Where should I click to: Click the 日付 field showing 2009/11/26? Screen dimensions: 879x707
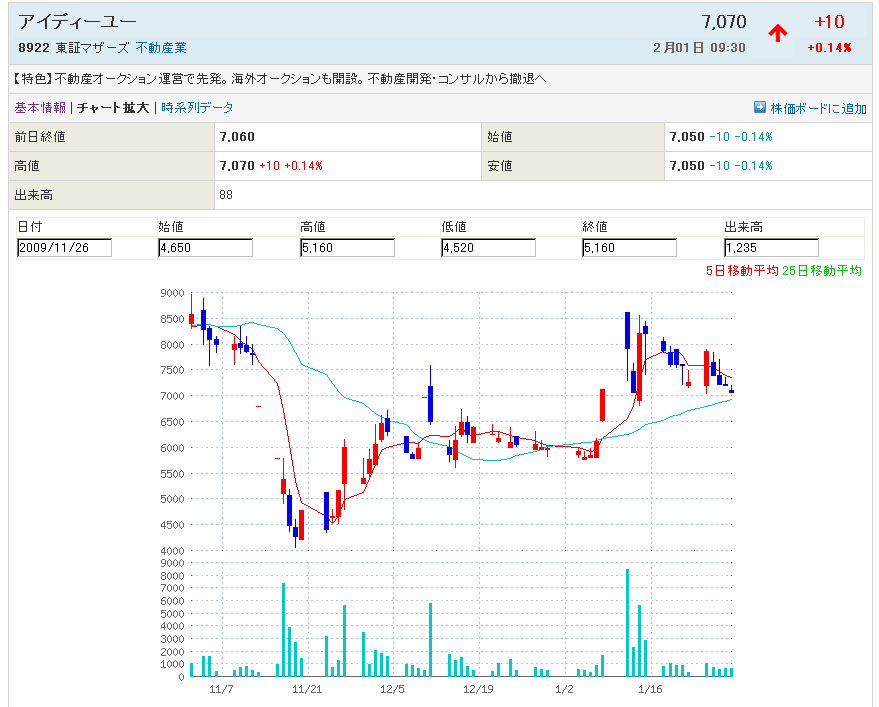coord(65,248)
